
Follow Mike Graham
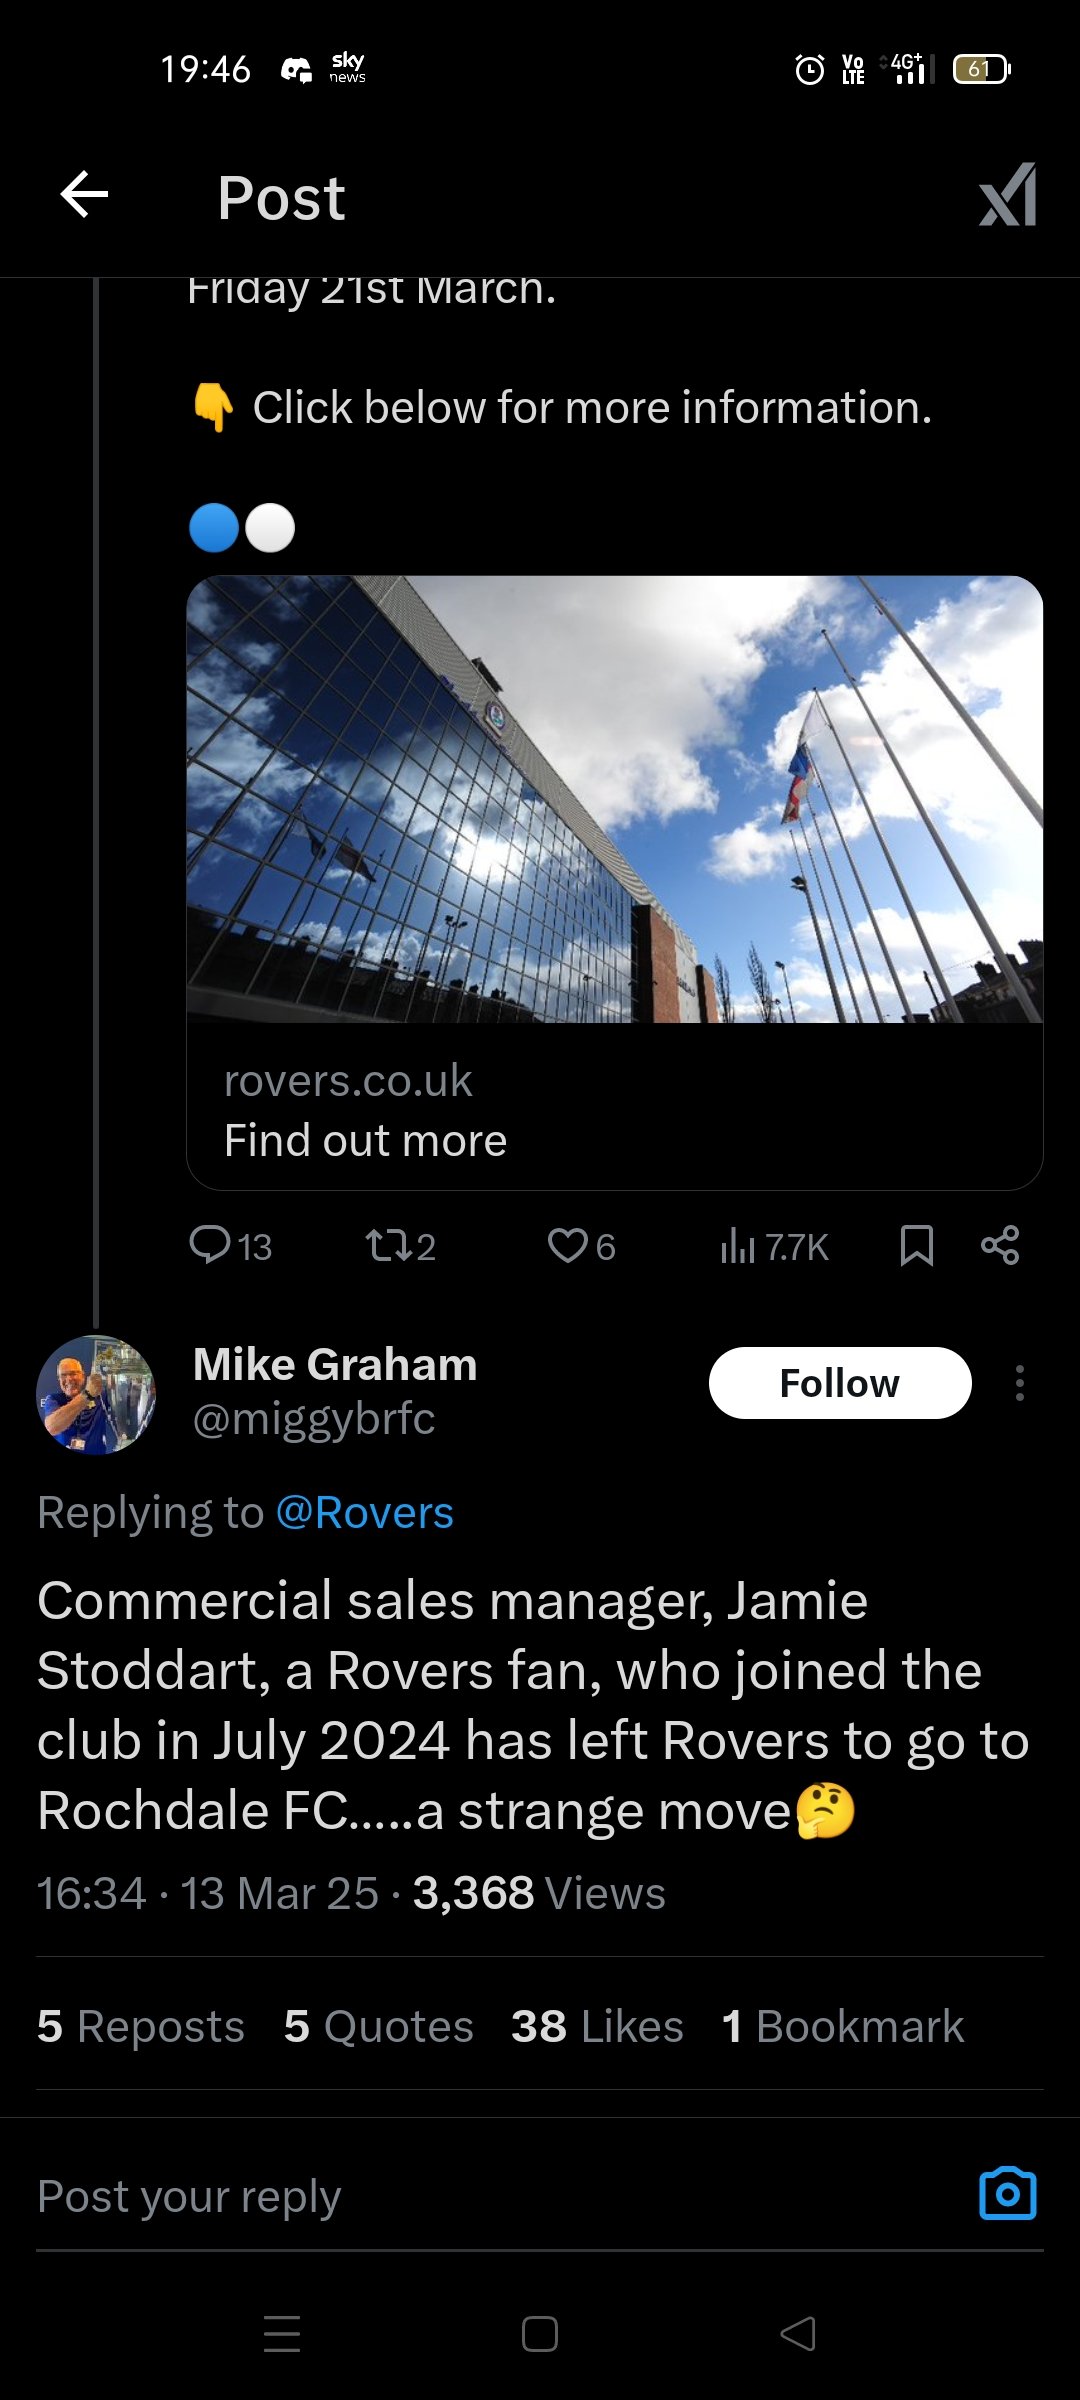click(839, 1383)
